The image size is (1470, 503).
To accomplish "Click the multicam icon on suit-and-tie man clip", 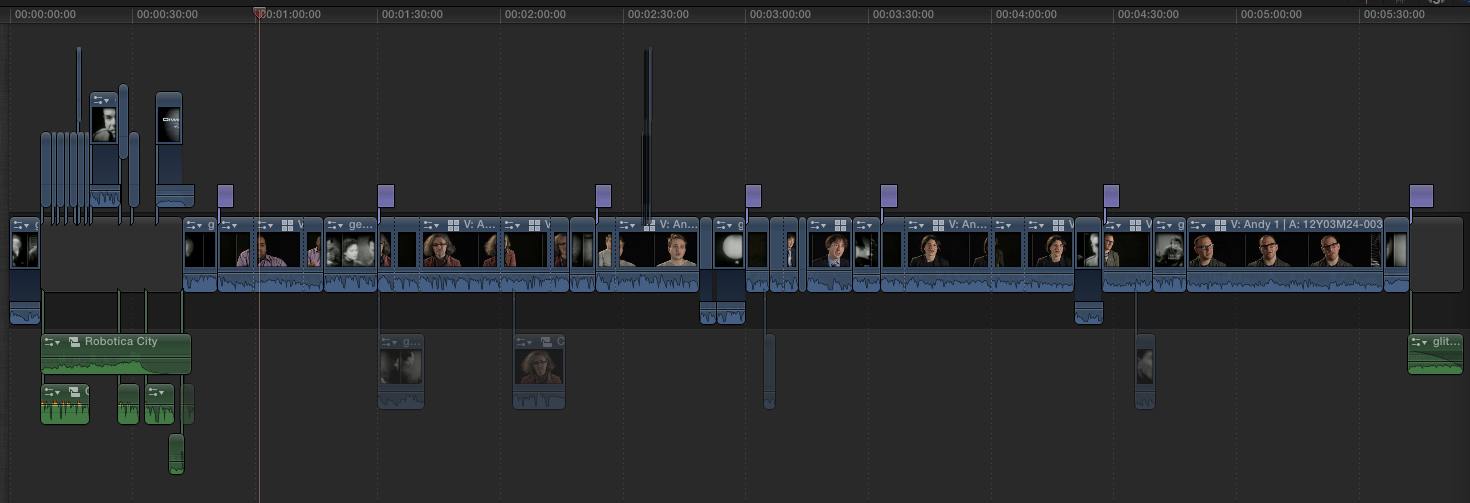I will click(839, 225).
